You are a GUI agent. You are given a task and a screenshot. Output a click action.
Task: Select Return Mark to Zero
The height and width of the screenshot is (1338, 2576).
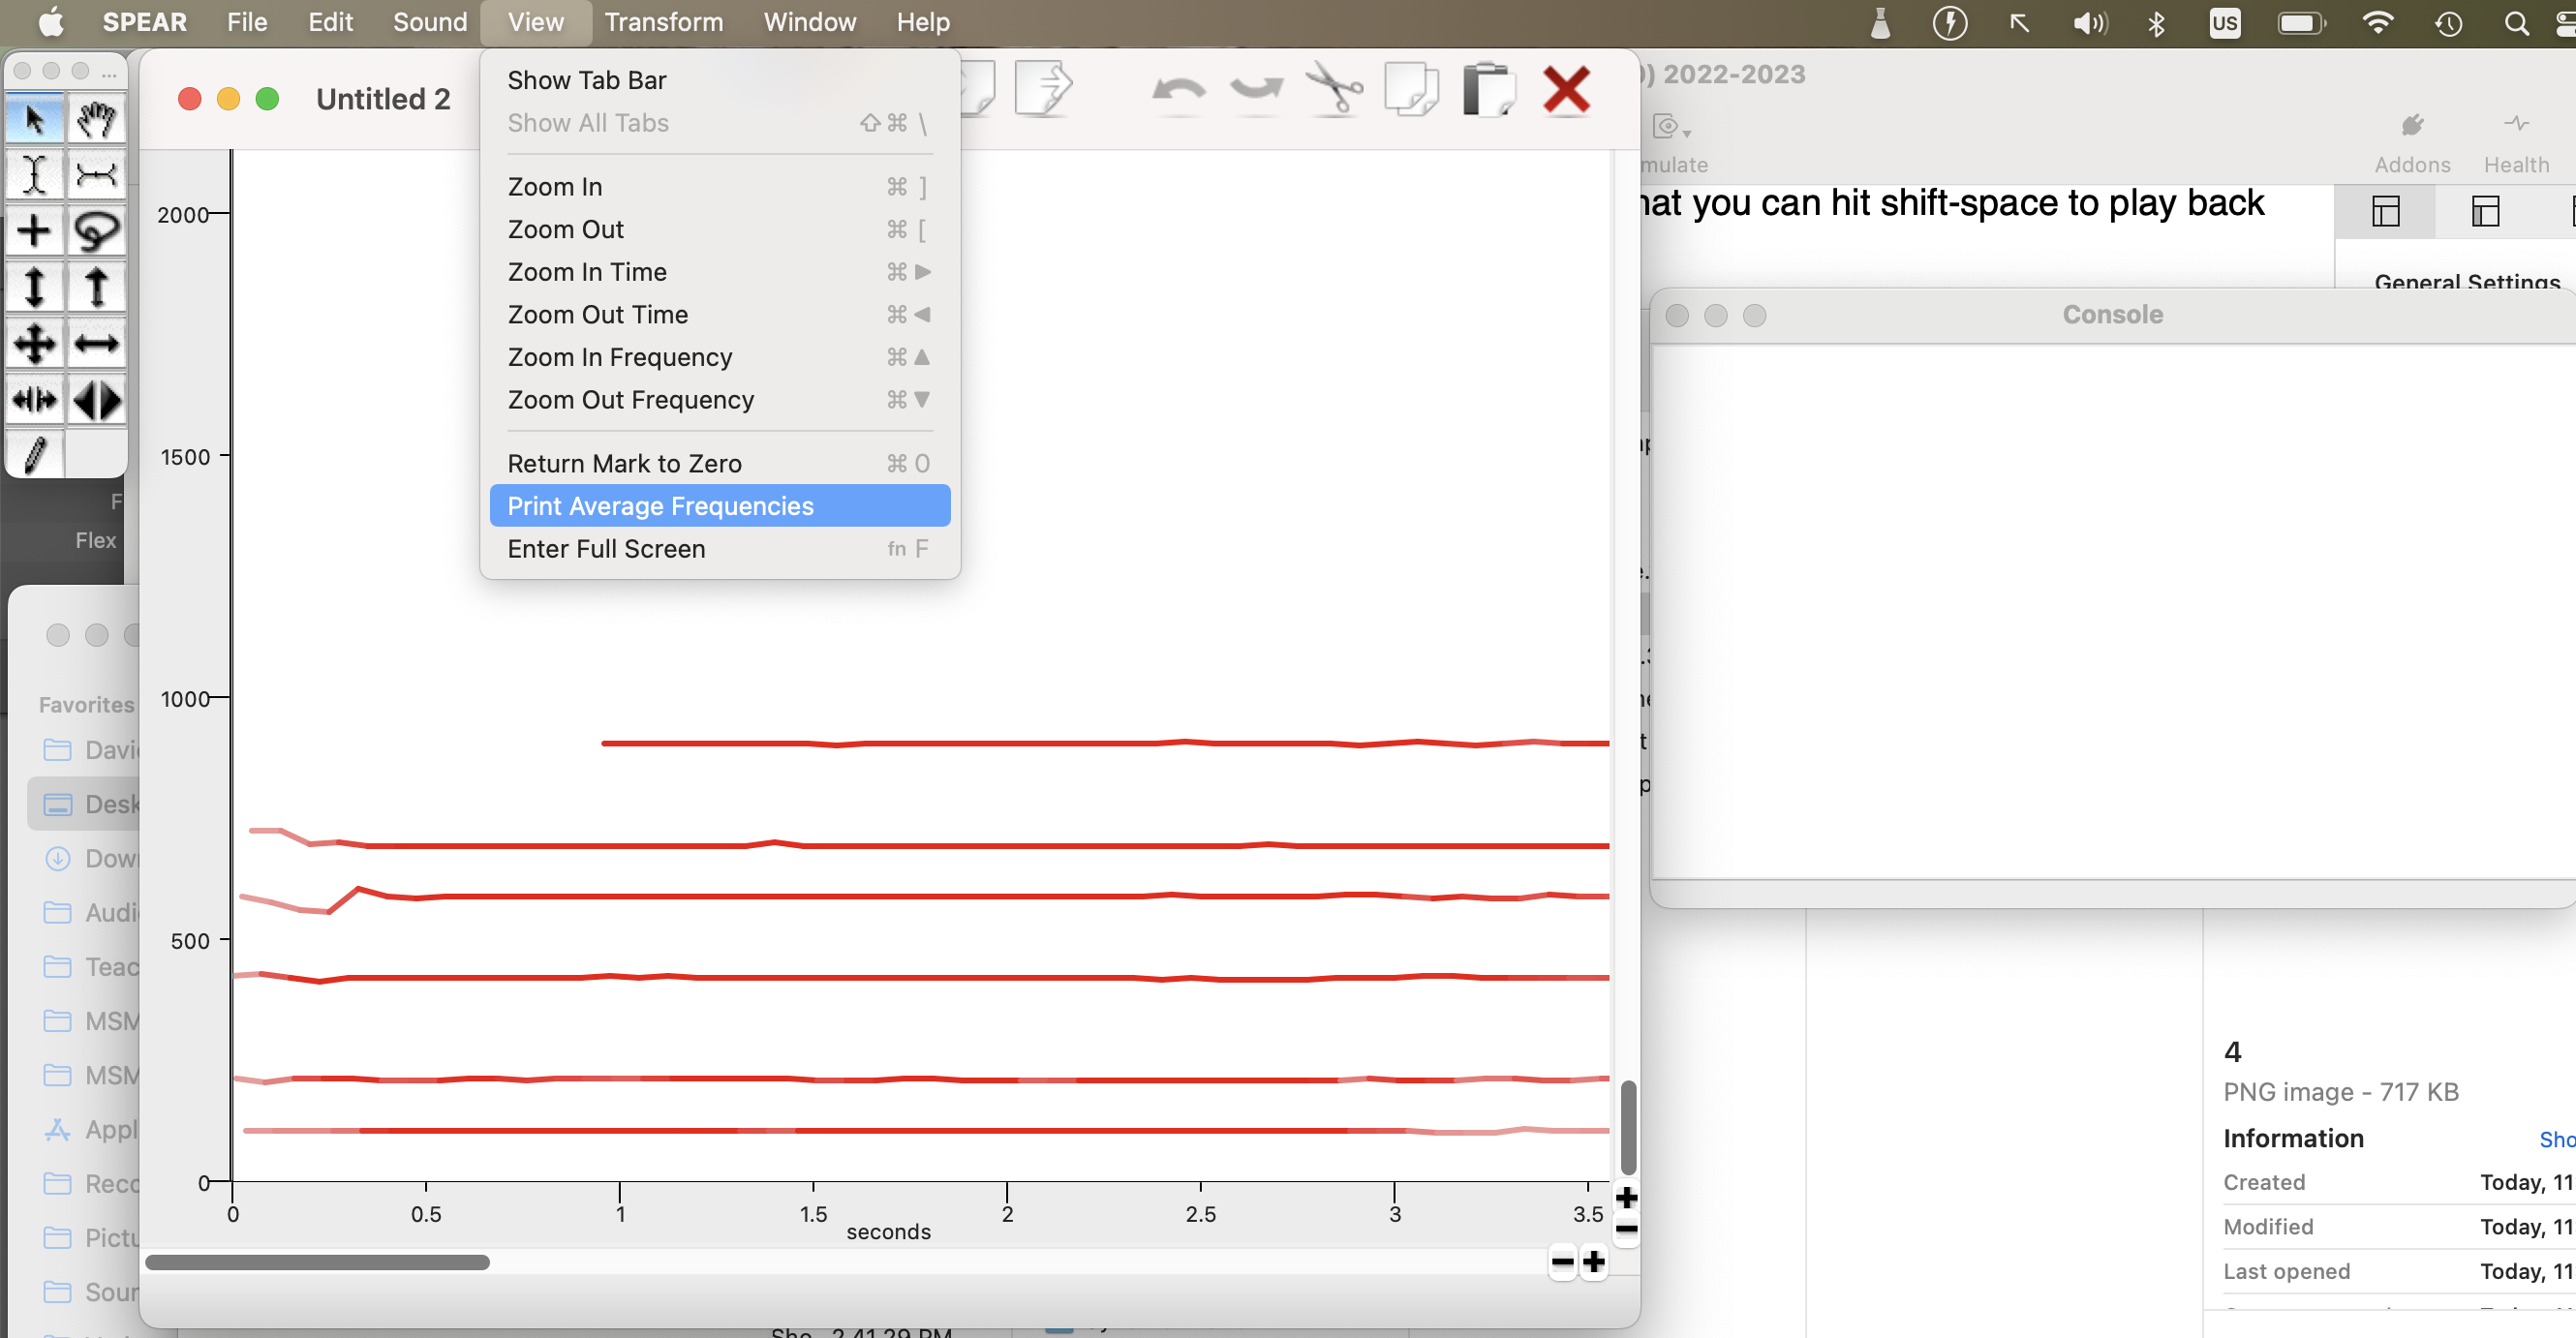[x=624, y=463]
